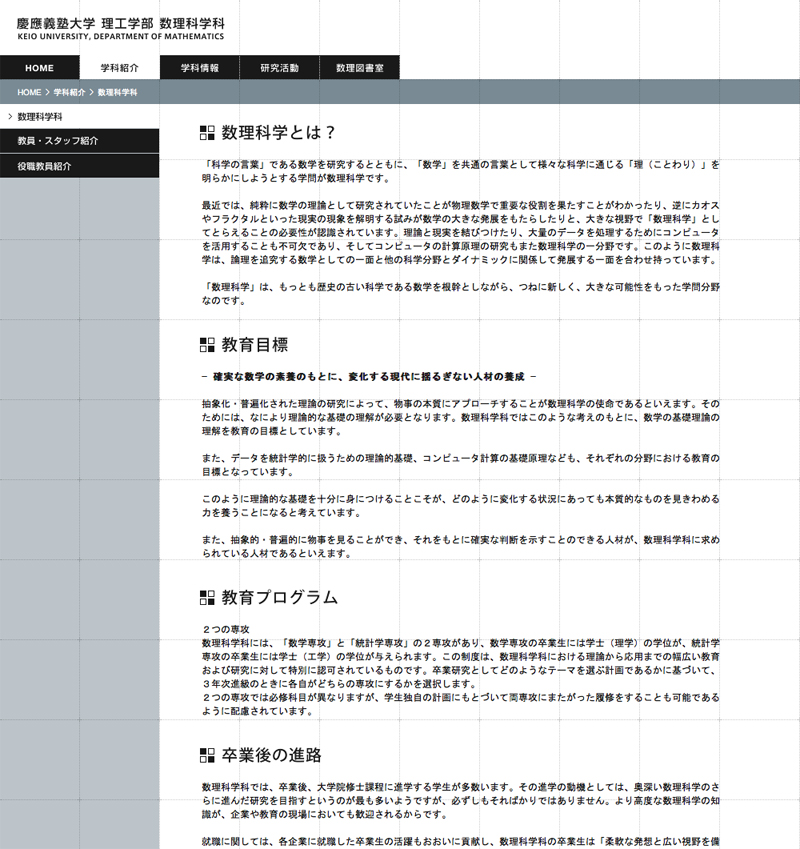Click the checkered icon beside 卒業後の進路 heading
This screenshot has width=800, height=849.
tap(208, 755)
